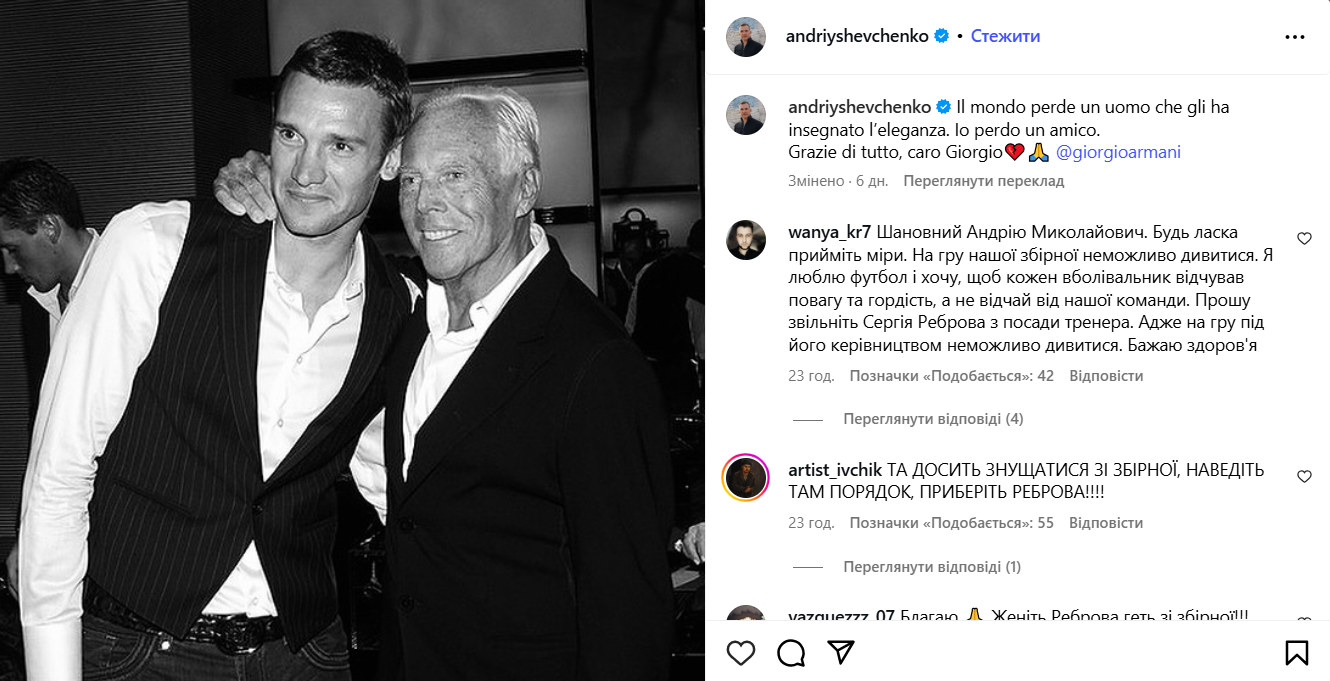
Task: Like the post with heart icon
Action: 741,653
